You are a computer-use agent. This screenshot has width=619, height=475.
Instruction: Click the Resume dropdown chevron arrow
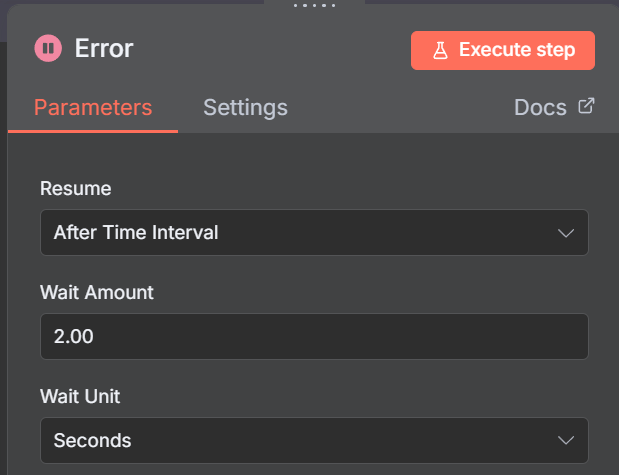[566, 233]
